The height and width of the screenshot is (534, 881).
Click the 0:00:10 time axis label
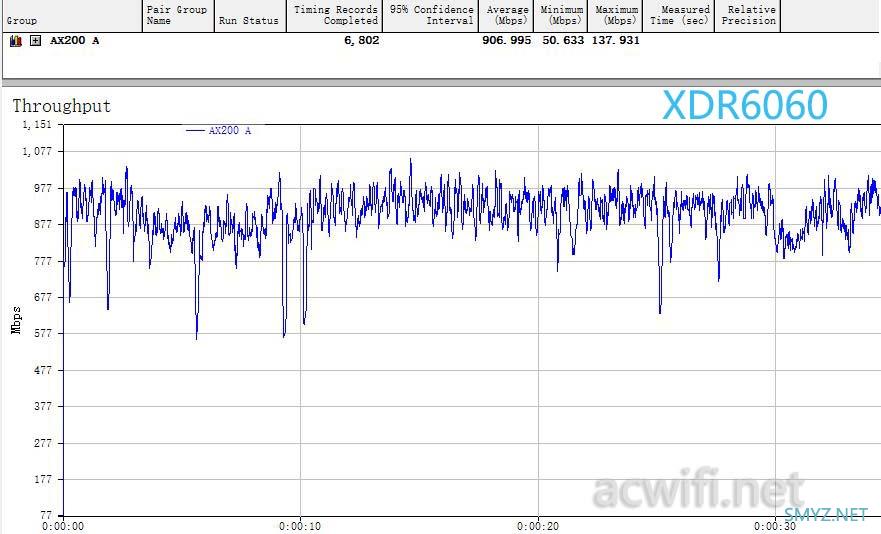(300, 527)
